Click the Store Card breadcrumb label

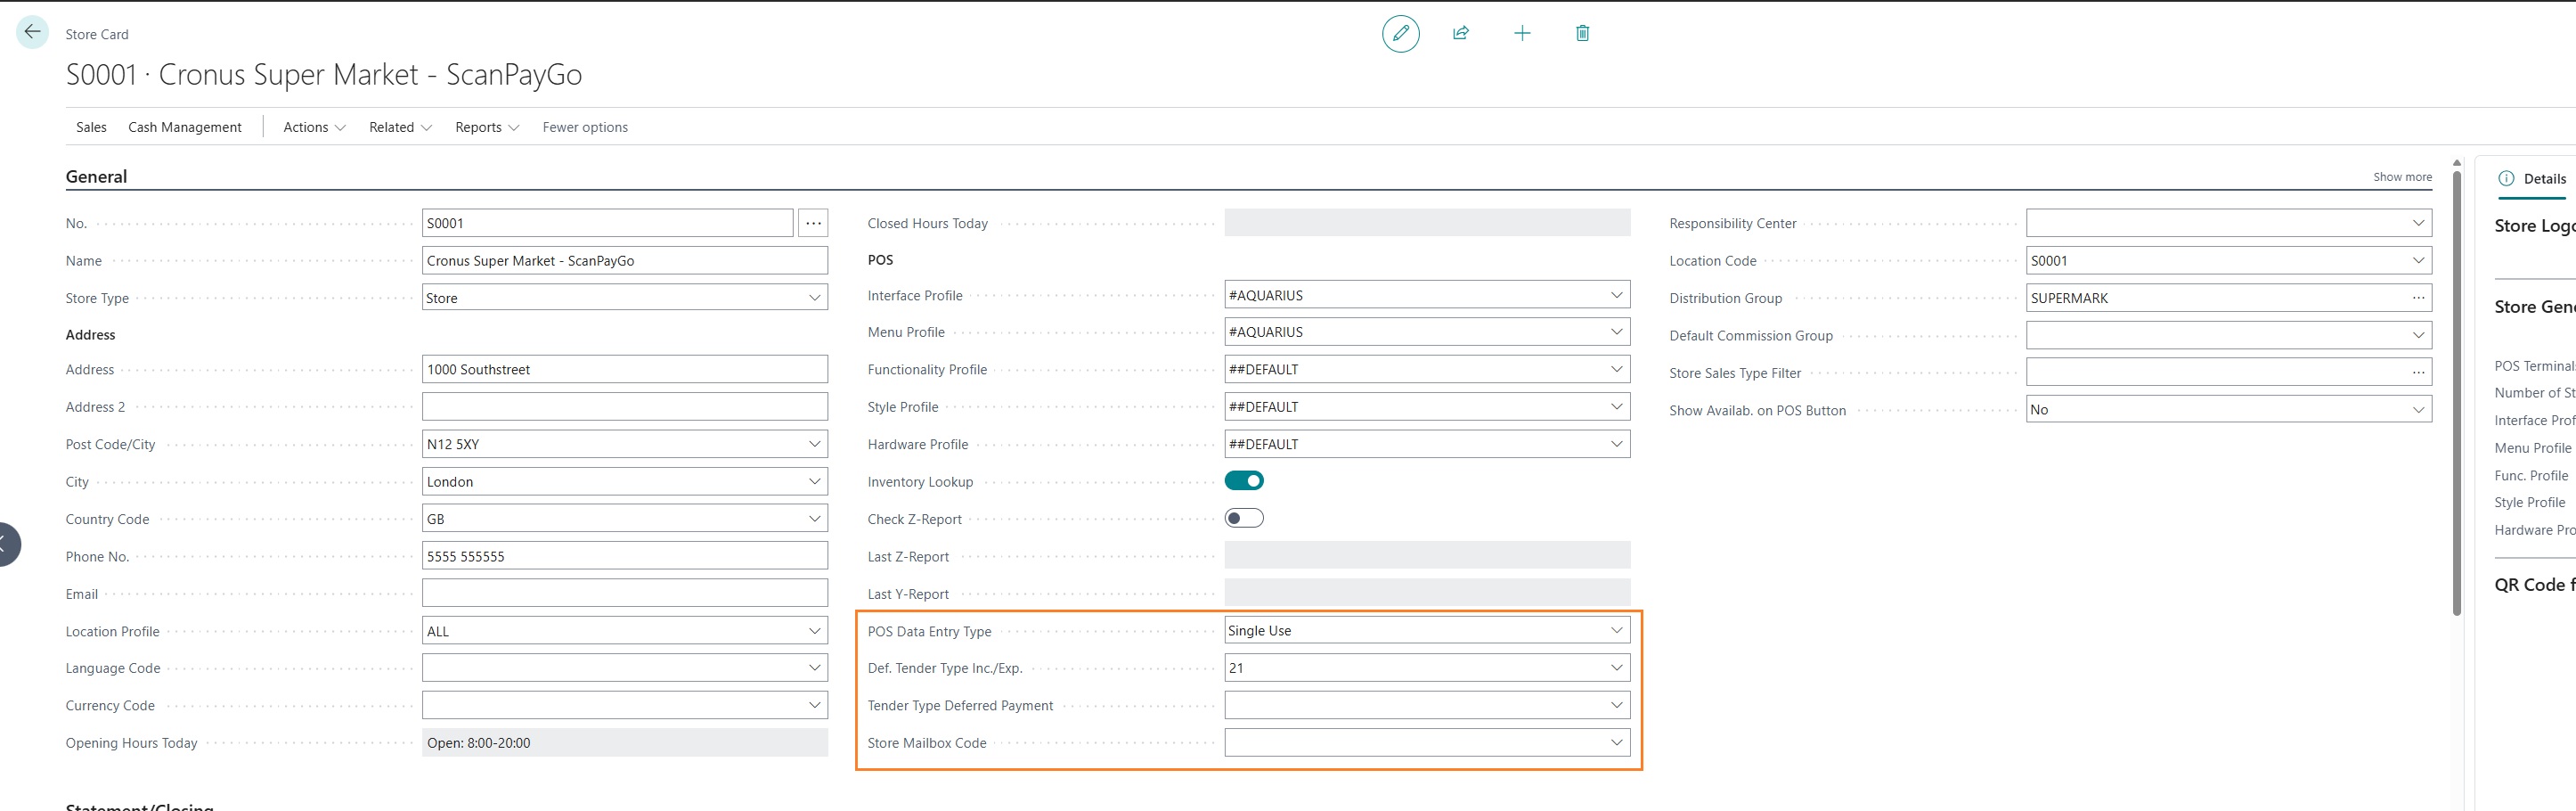coord(97,34)
